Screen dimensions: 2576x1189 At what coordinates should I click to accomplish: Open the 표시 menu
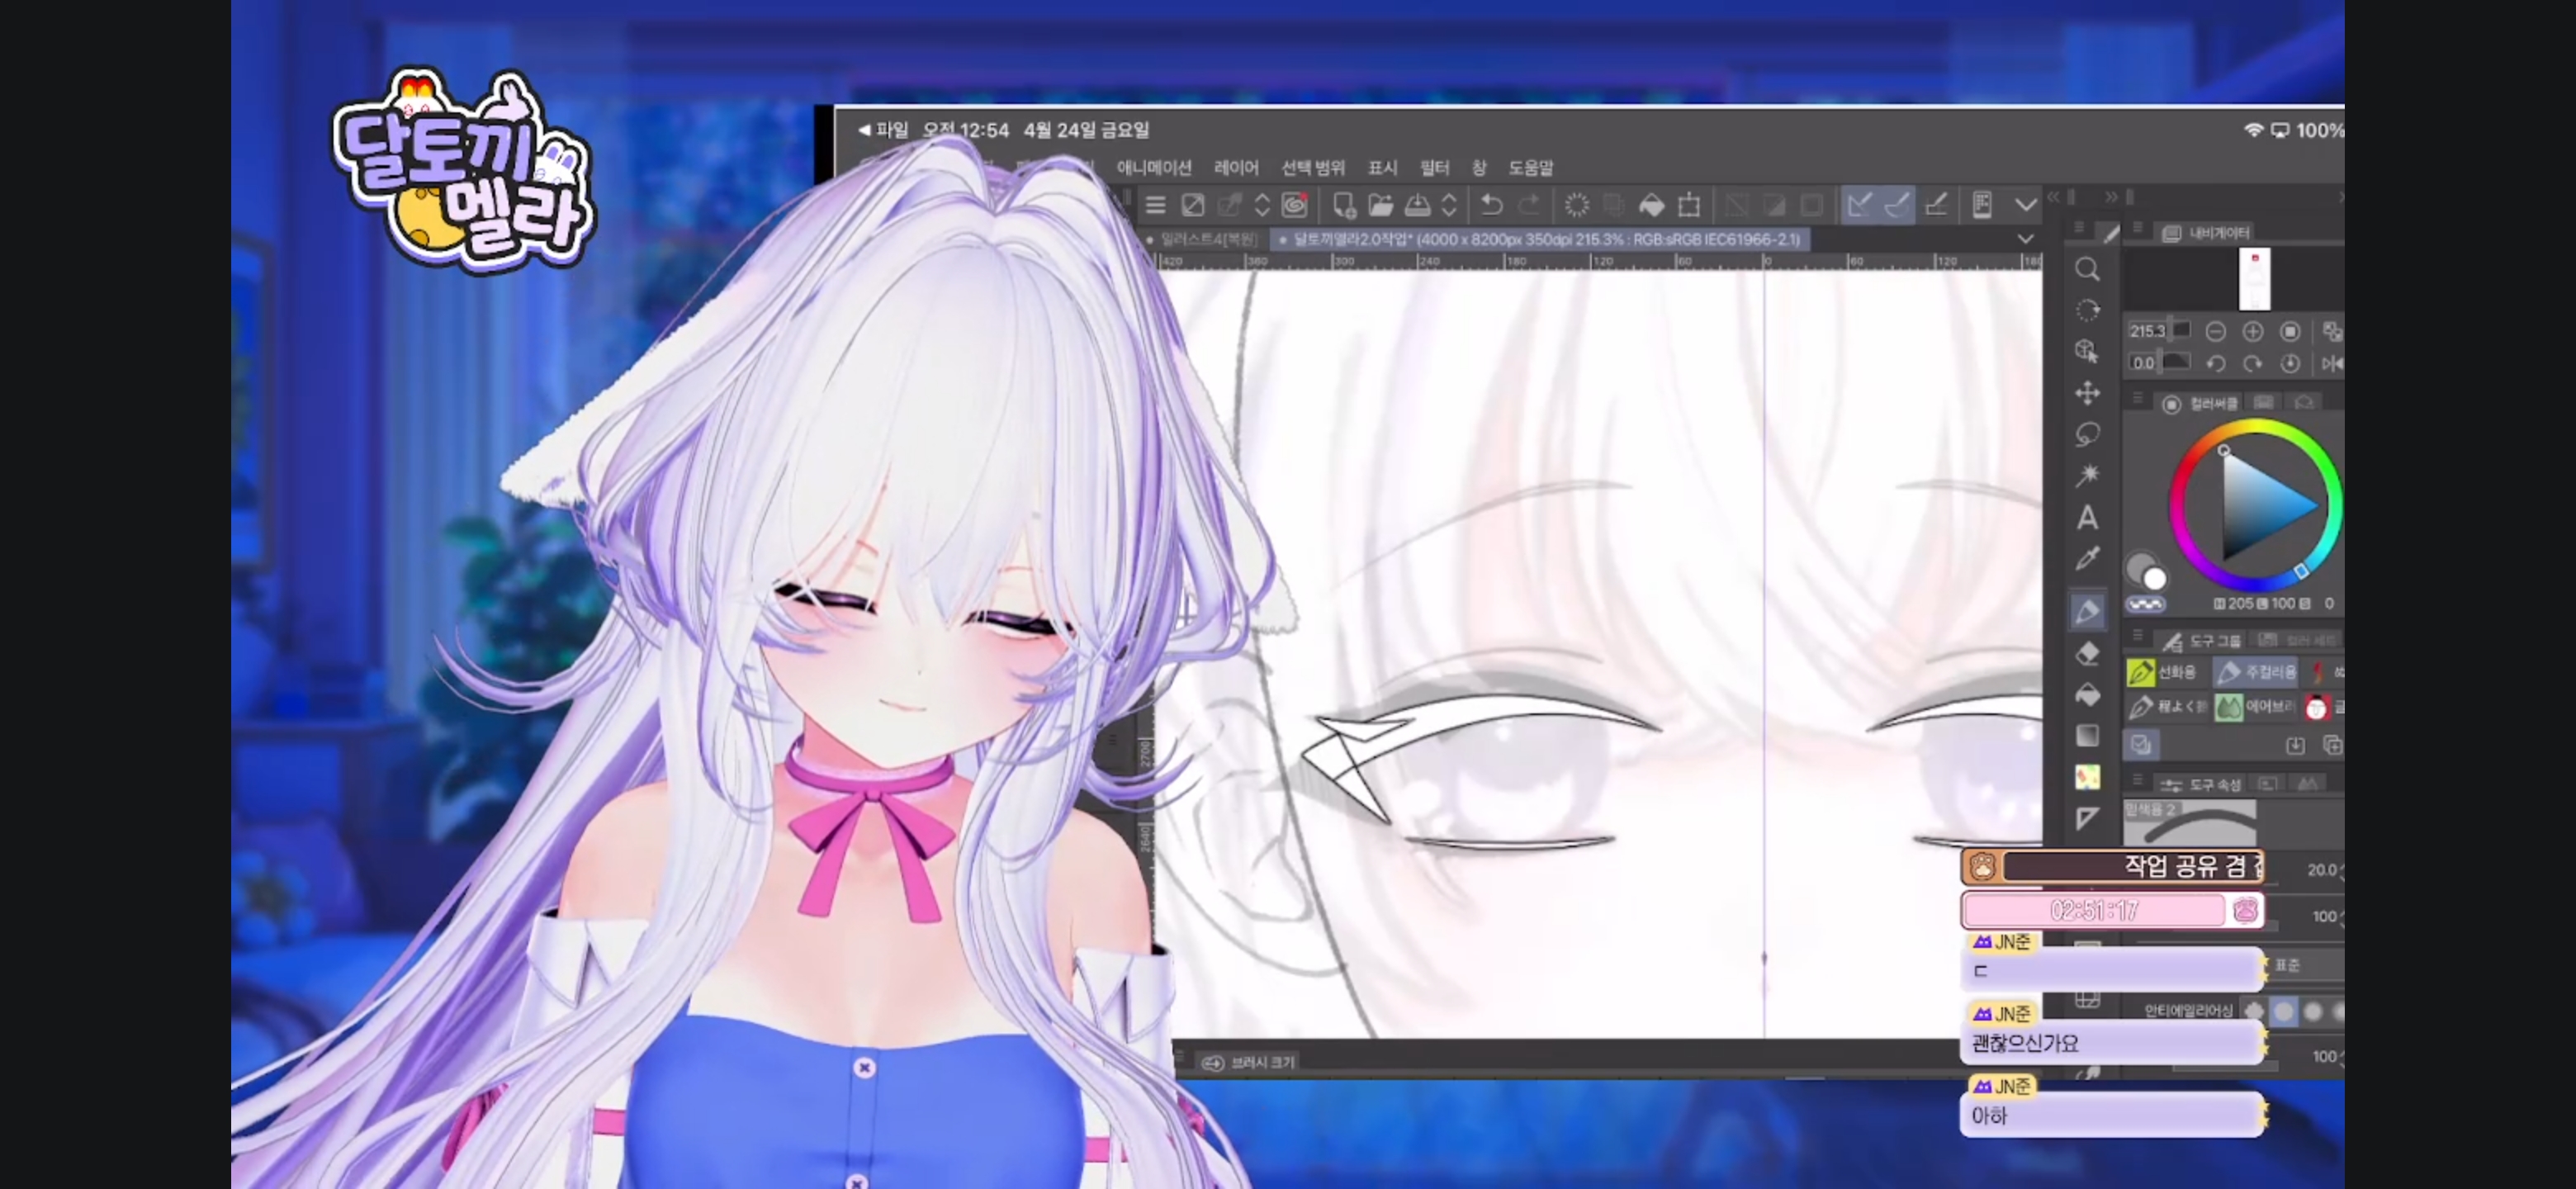tap(1382, 167)
